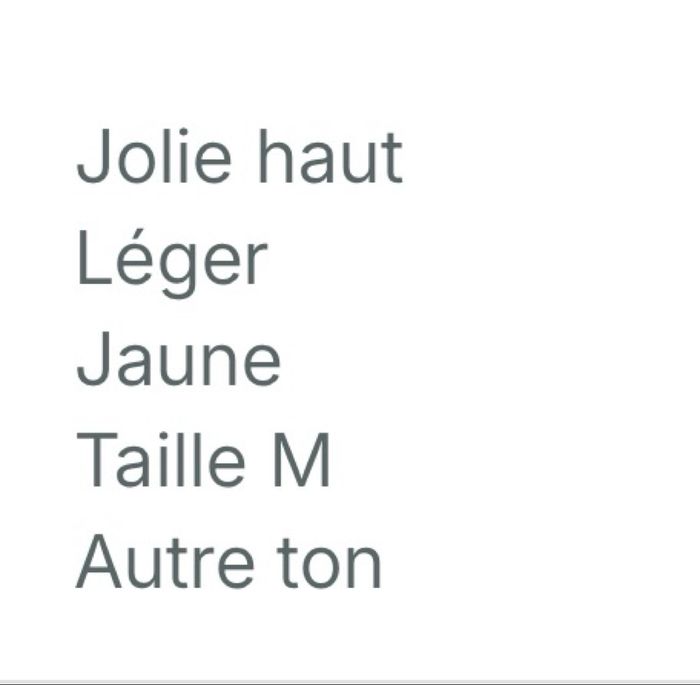Click the word "Taille"
700x685 pixels.
(161, 459)
